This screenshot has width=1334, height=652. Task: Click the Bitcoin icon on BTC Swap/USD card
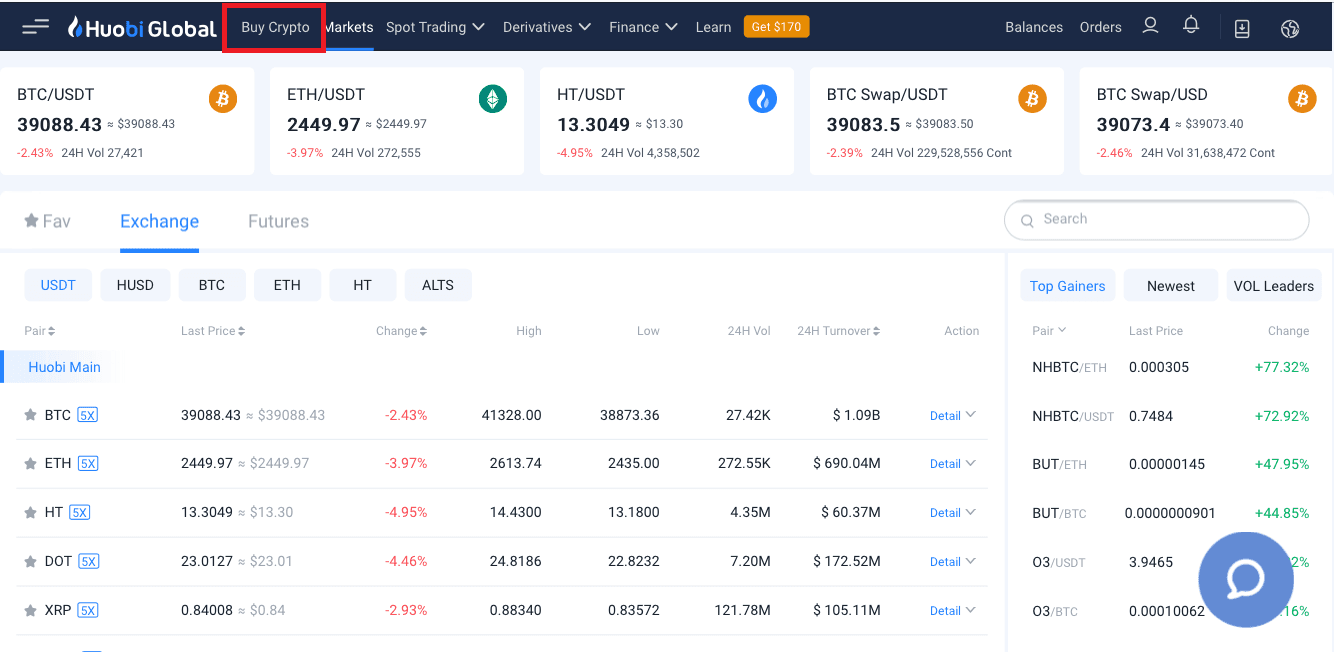pos(1301,98)
